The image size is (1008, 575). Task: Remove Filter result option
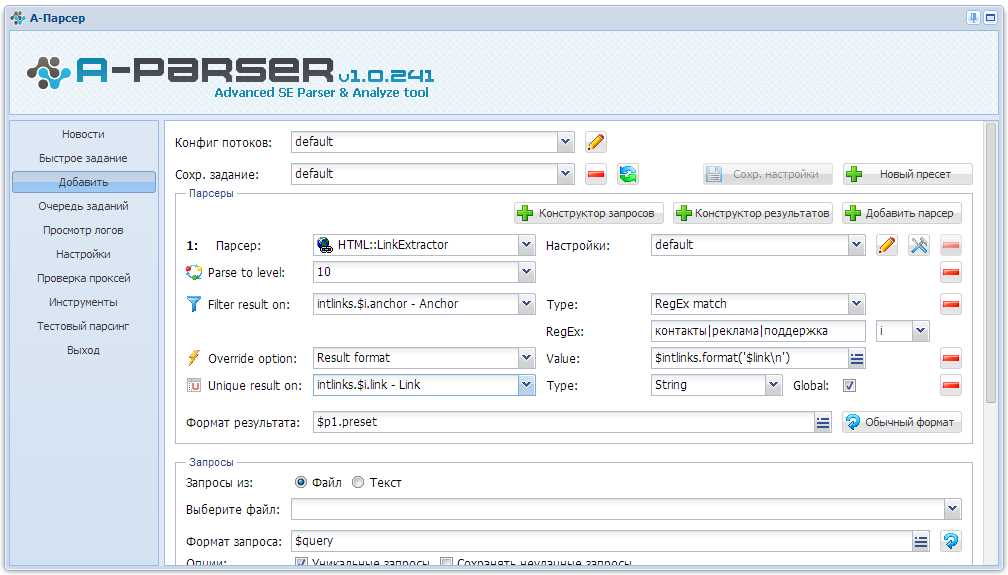(x=951, y=304)
